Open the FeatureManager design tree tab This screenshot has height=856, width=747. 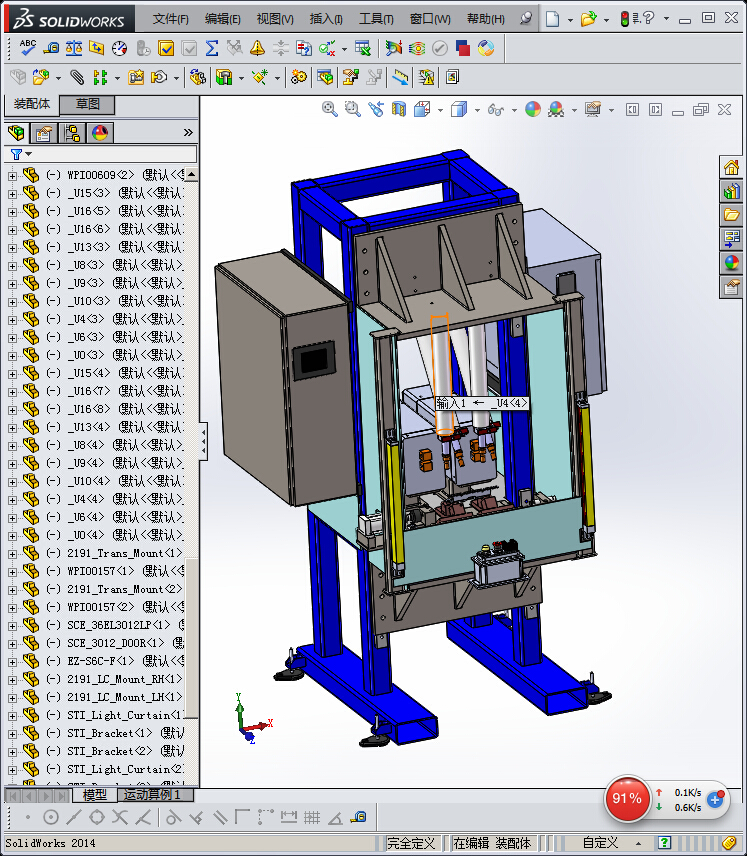coord(16,133)
